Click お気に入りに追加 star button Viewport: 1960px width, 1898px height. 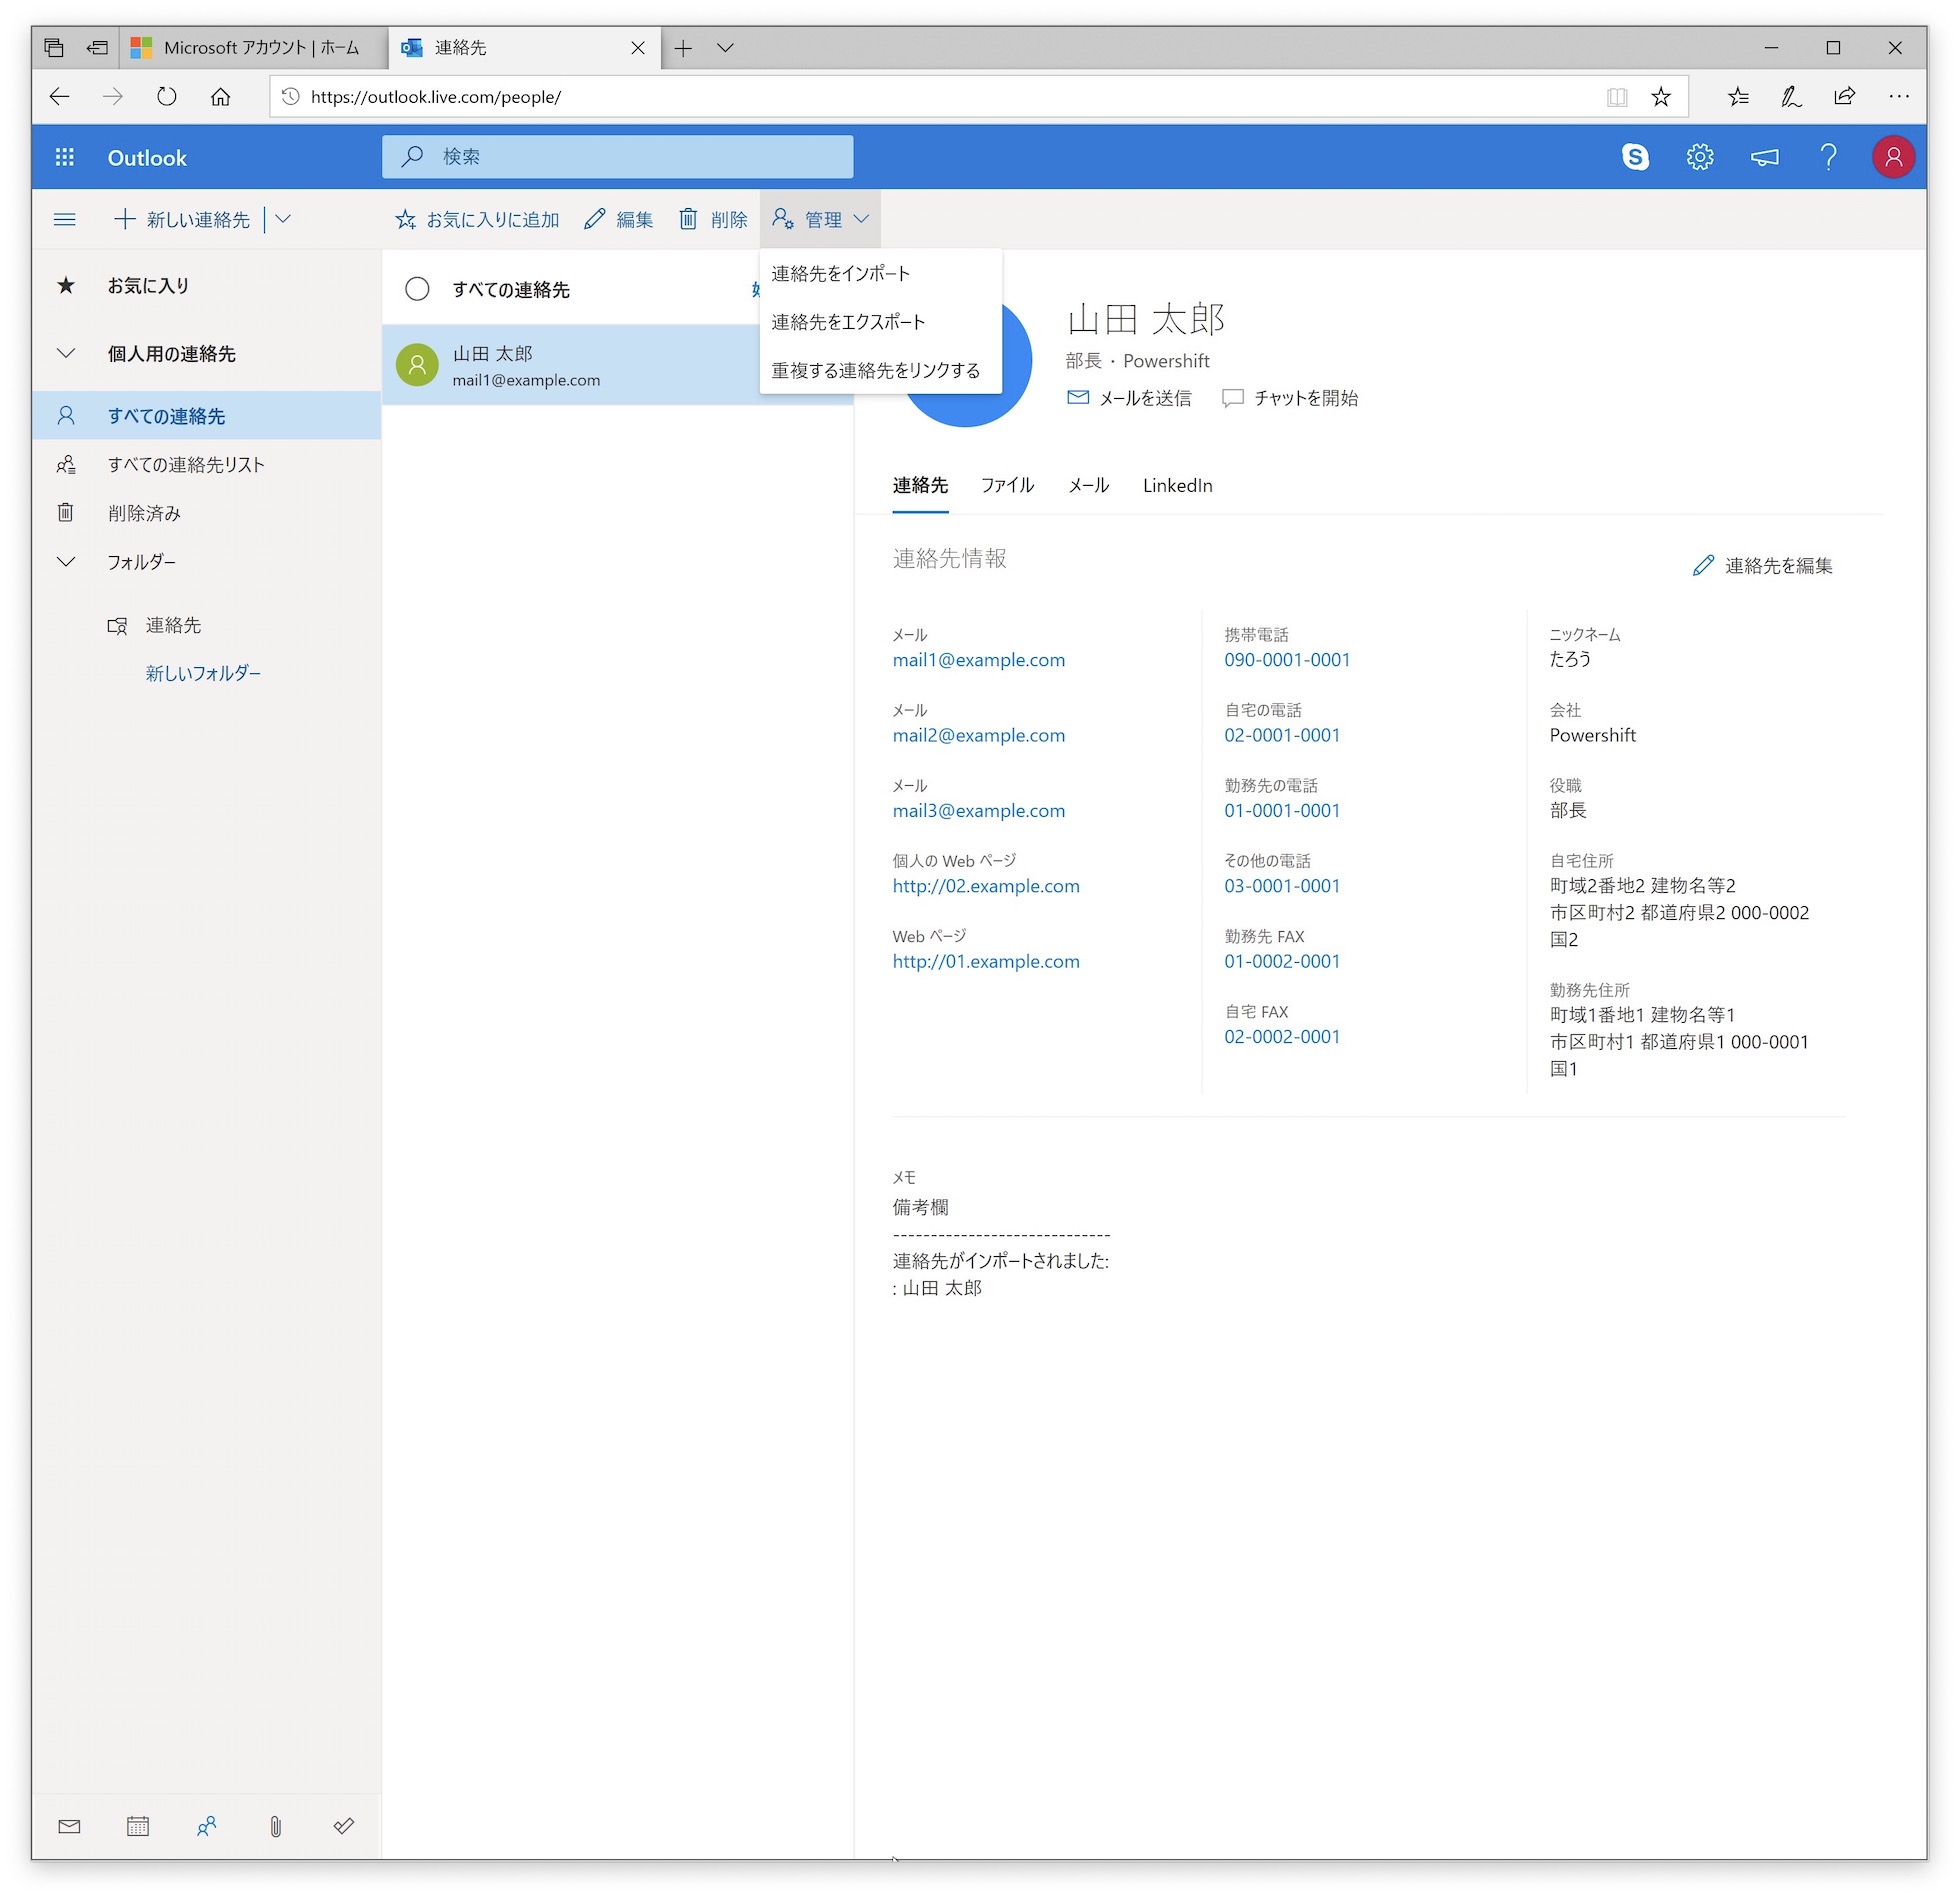click(x=477, y=219)
